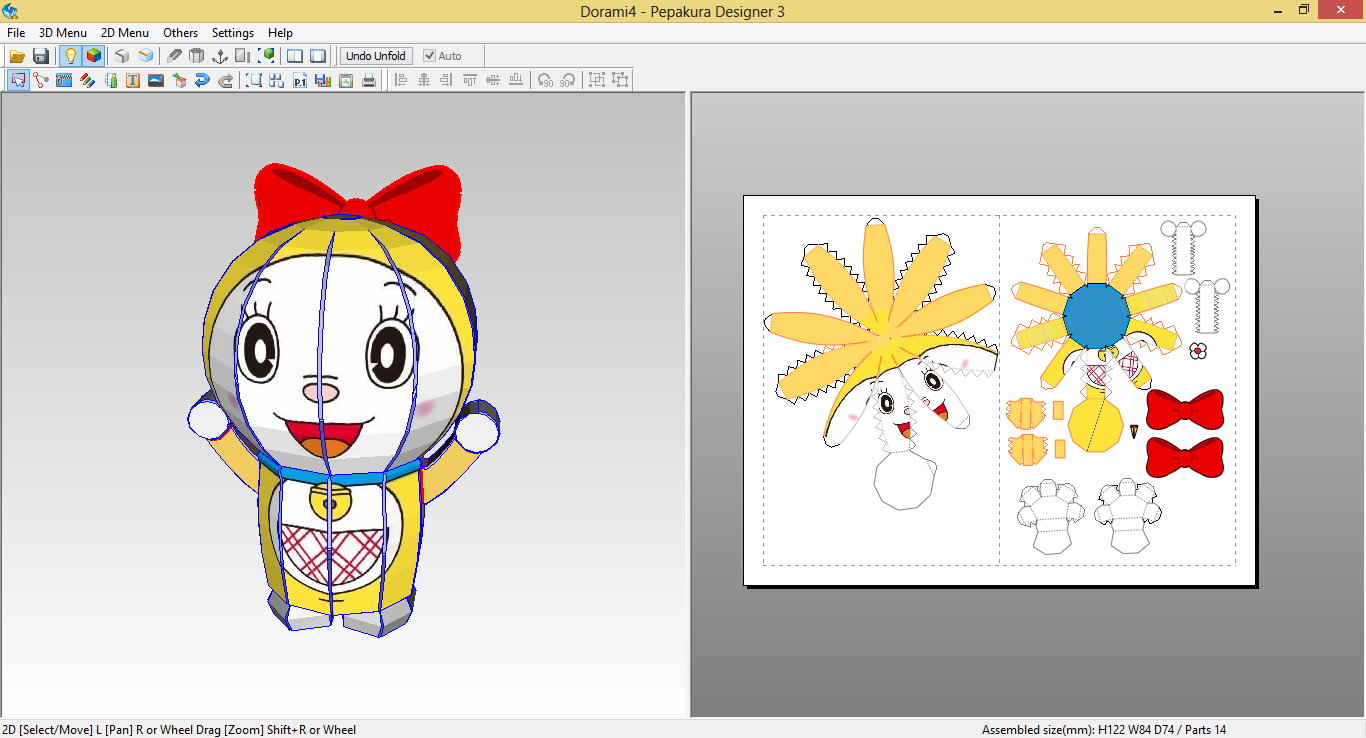Click the 2D Select/Move hint status text

pyautogui.click(x=179, y=730)
